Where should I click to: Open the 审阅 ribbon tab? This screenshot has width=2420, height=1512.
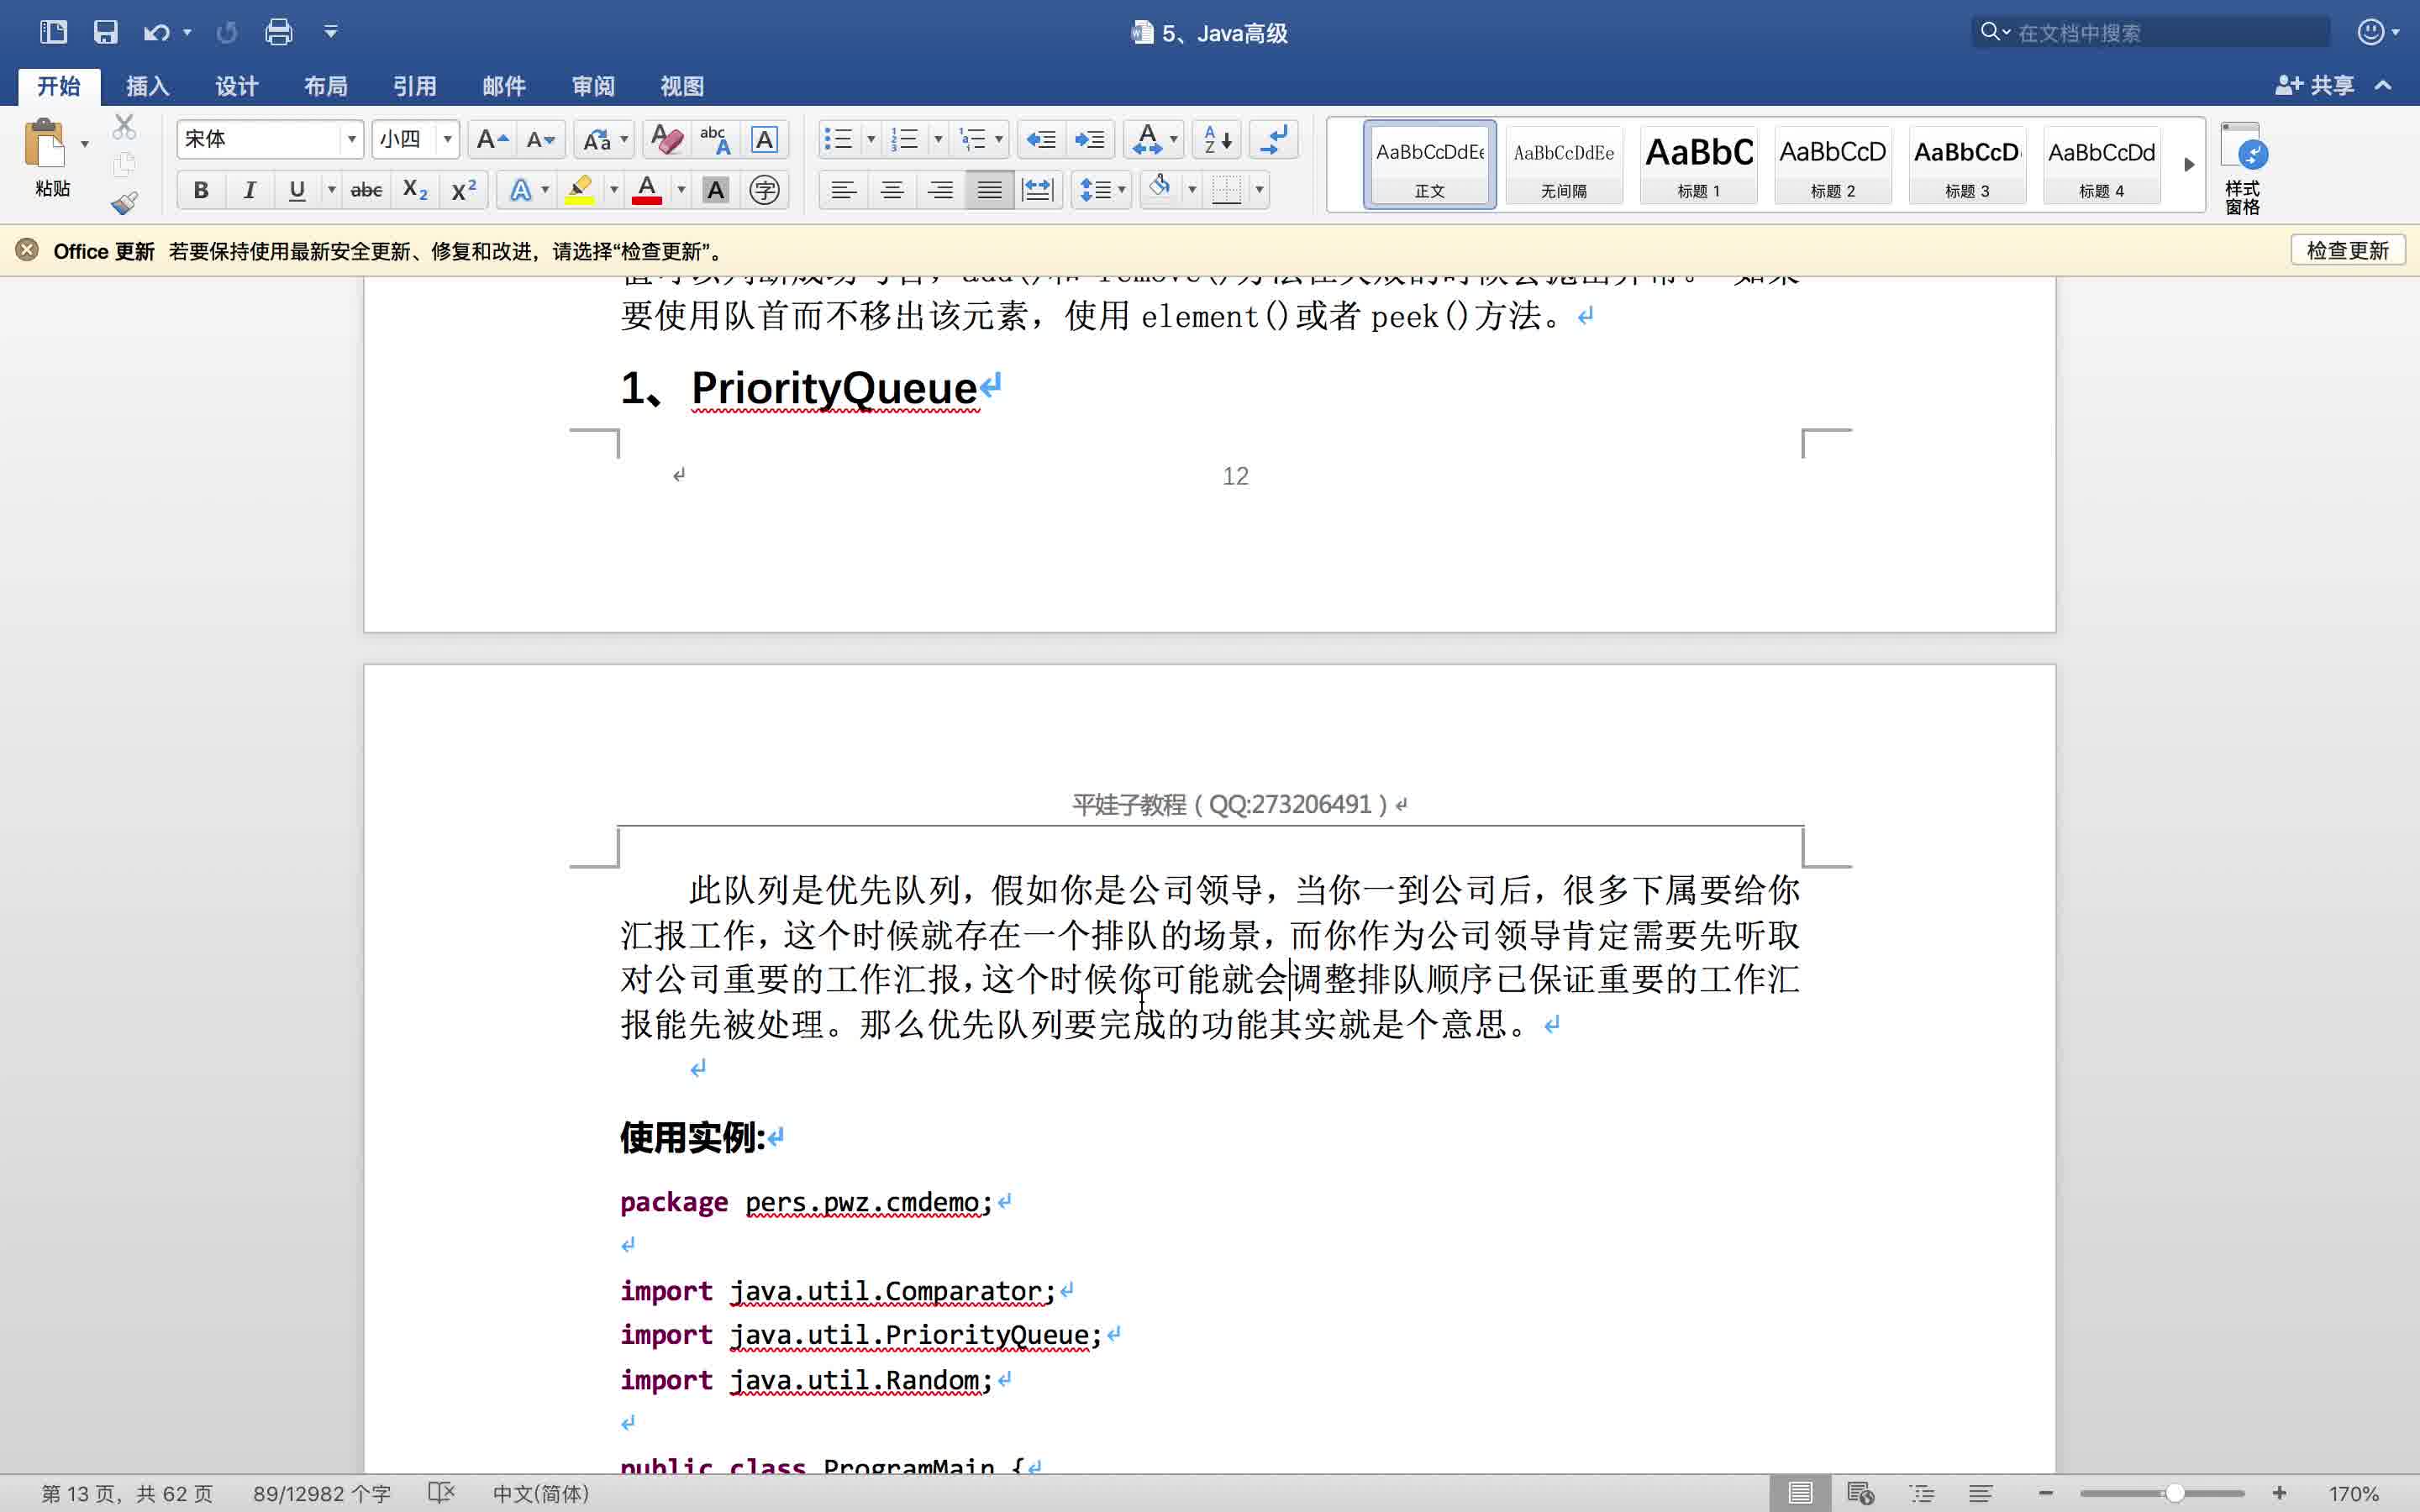coord(593,86)
